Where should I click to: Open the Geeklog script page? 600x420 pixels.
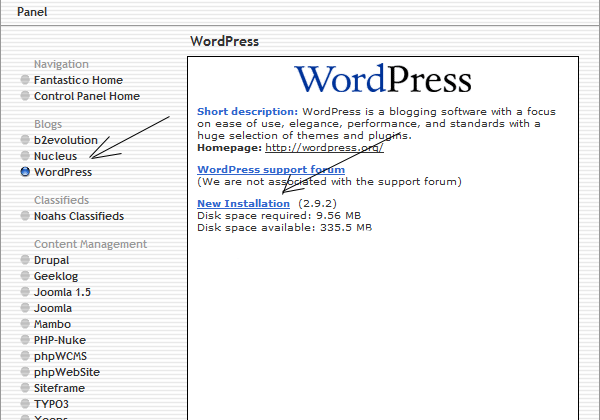click(56, 276)
